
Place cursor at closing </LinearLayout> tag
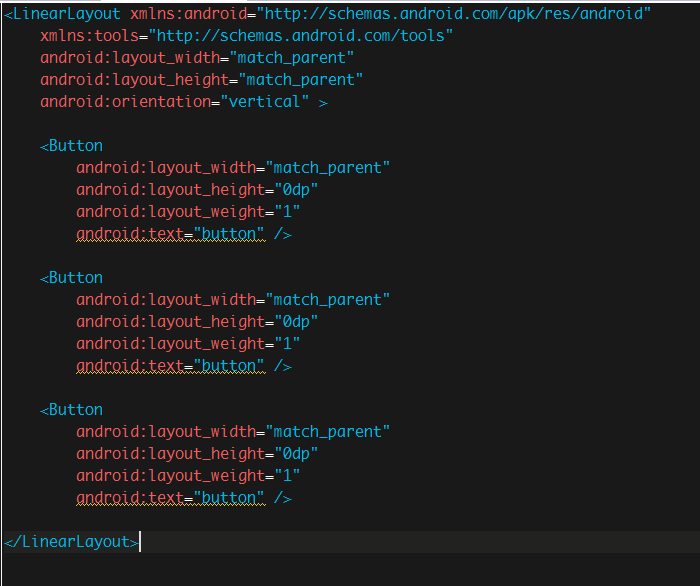71,542
